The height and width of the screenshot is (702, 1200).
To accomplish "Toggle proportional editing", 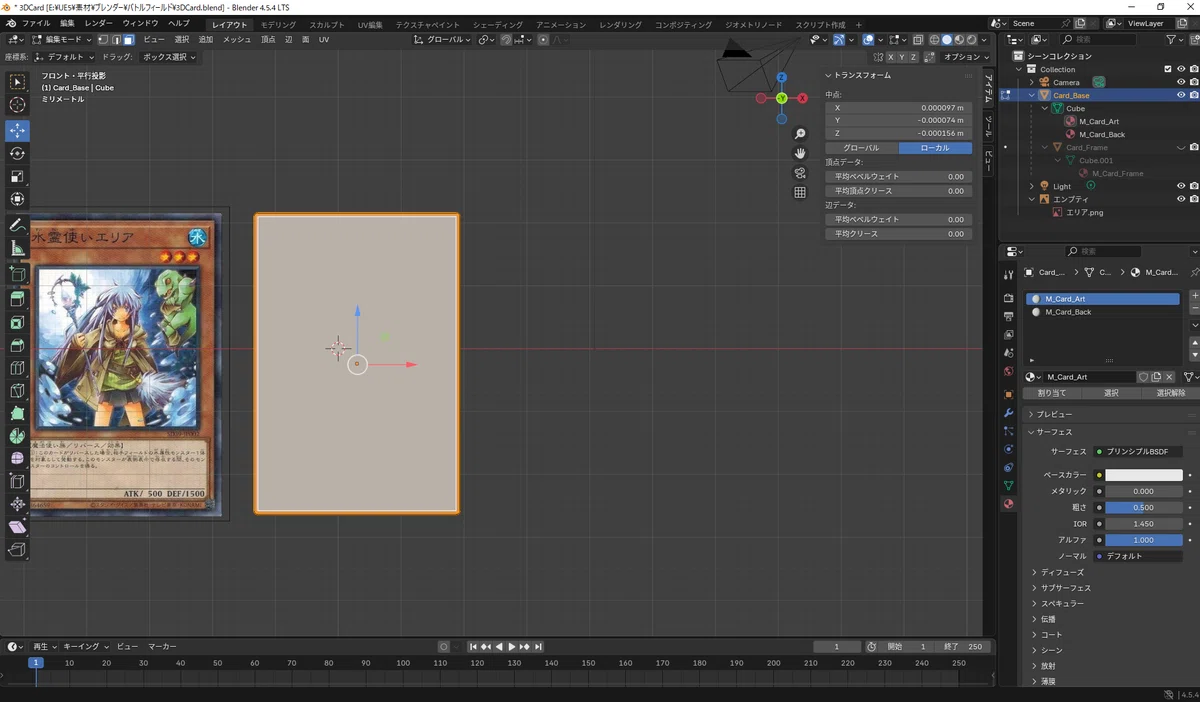I will pos(543,39).
